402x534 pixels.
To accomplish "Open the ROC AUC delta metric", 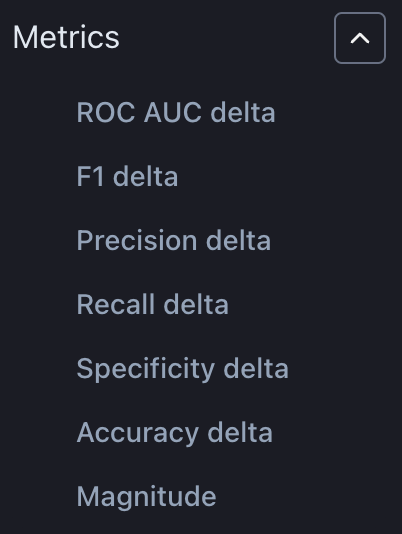I will (176, 112).
